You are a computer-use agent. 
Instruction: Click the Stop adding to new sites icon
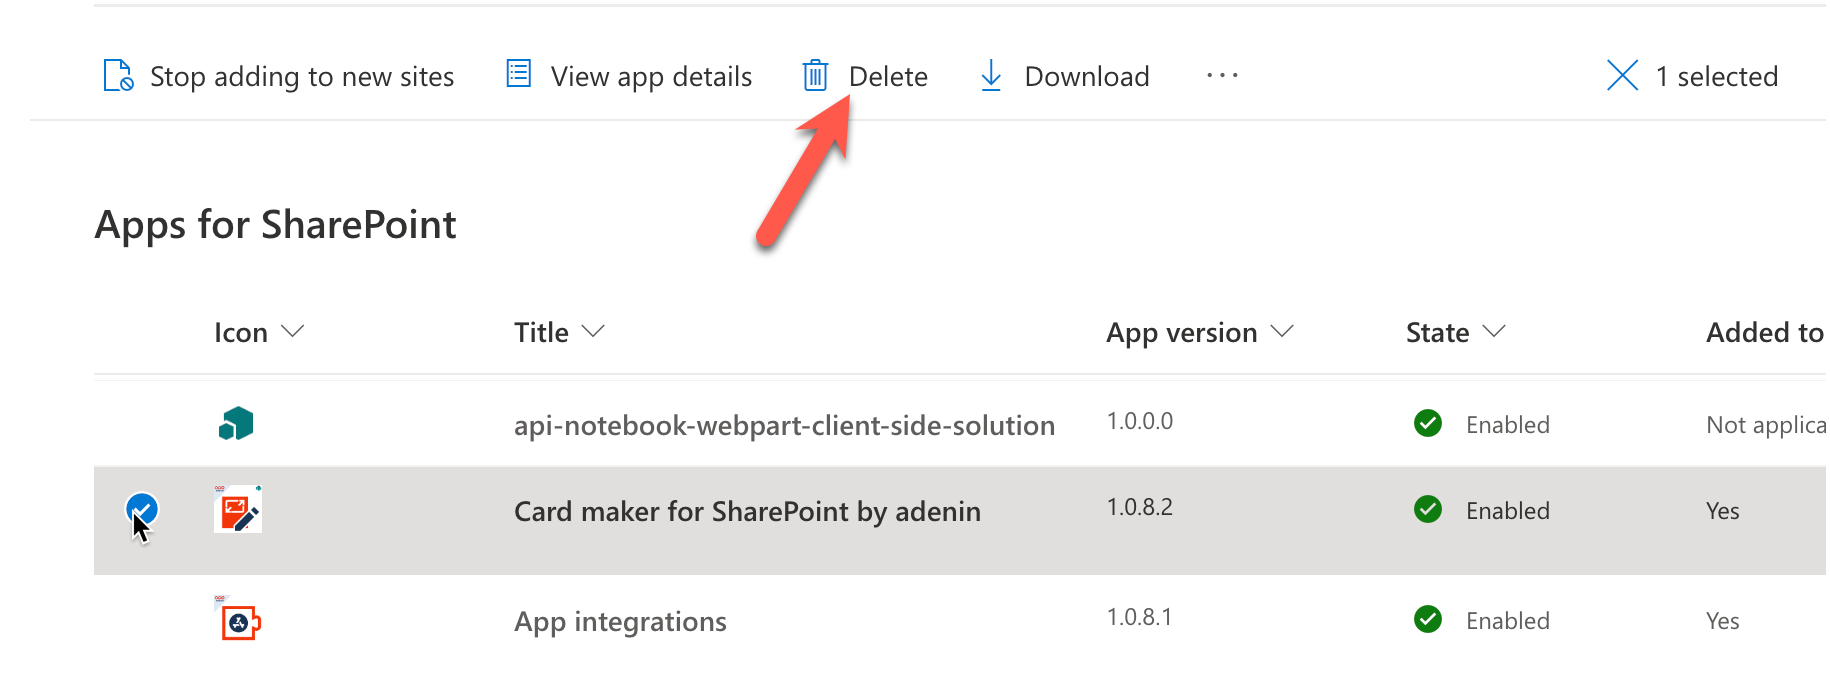[x=118, y=76]
